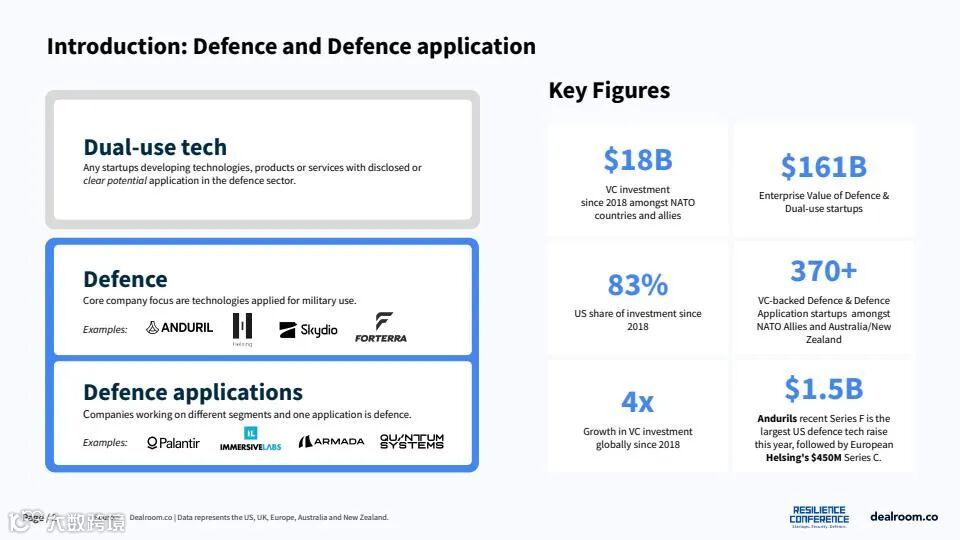This screenshot has height=540, width=960.
Task: Click the Immersive Labs logo
Action: pyautogui.click(x=250, y=439)
